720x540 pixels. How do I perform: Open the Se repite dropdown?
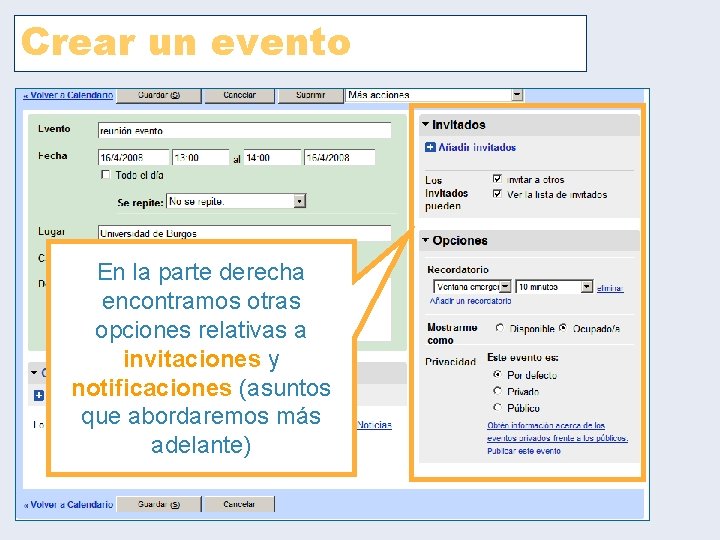[299, 201]
